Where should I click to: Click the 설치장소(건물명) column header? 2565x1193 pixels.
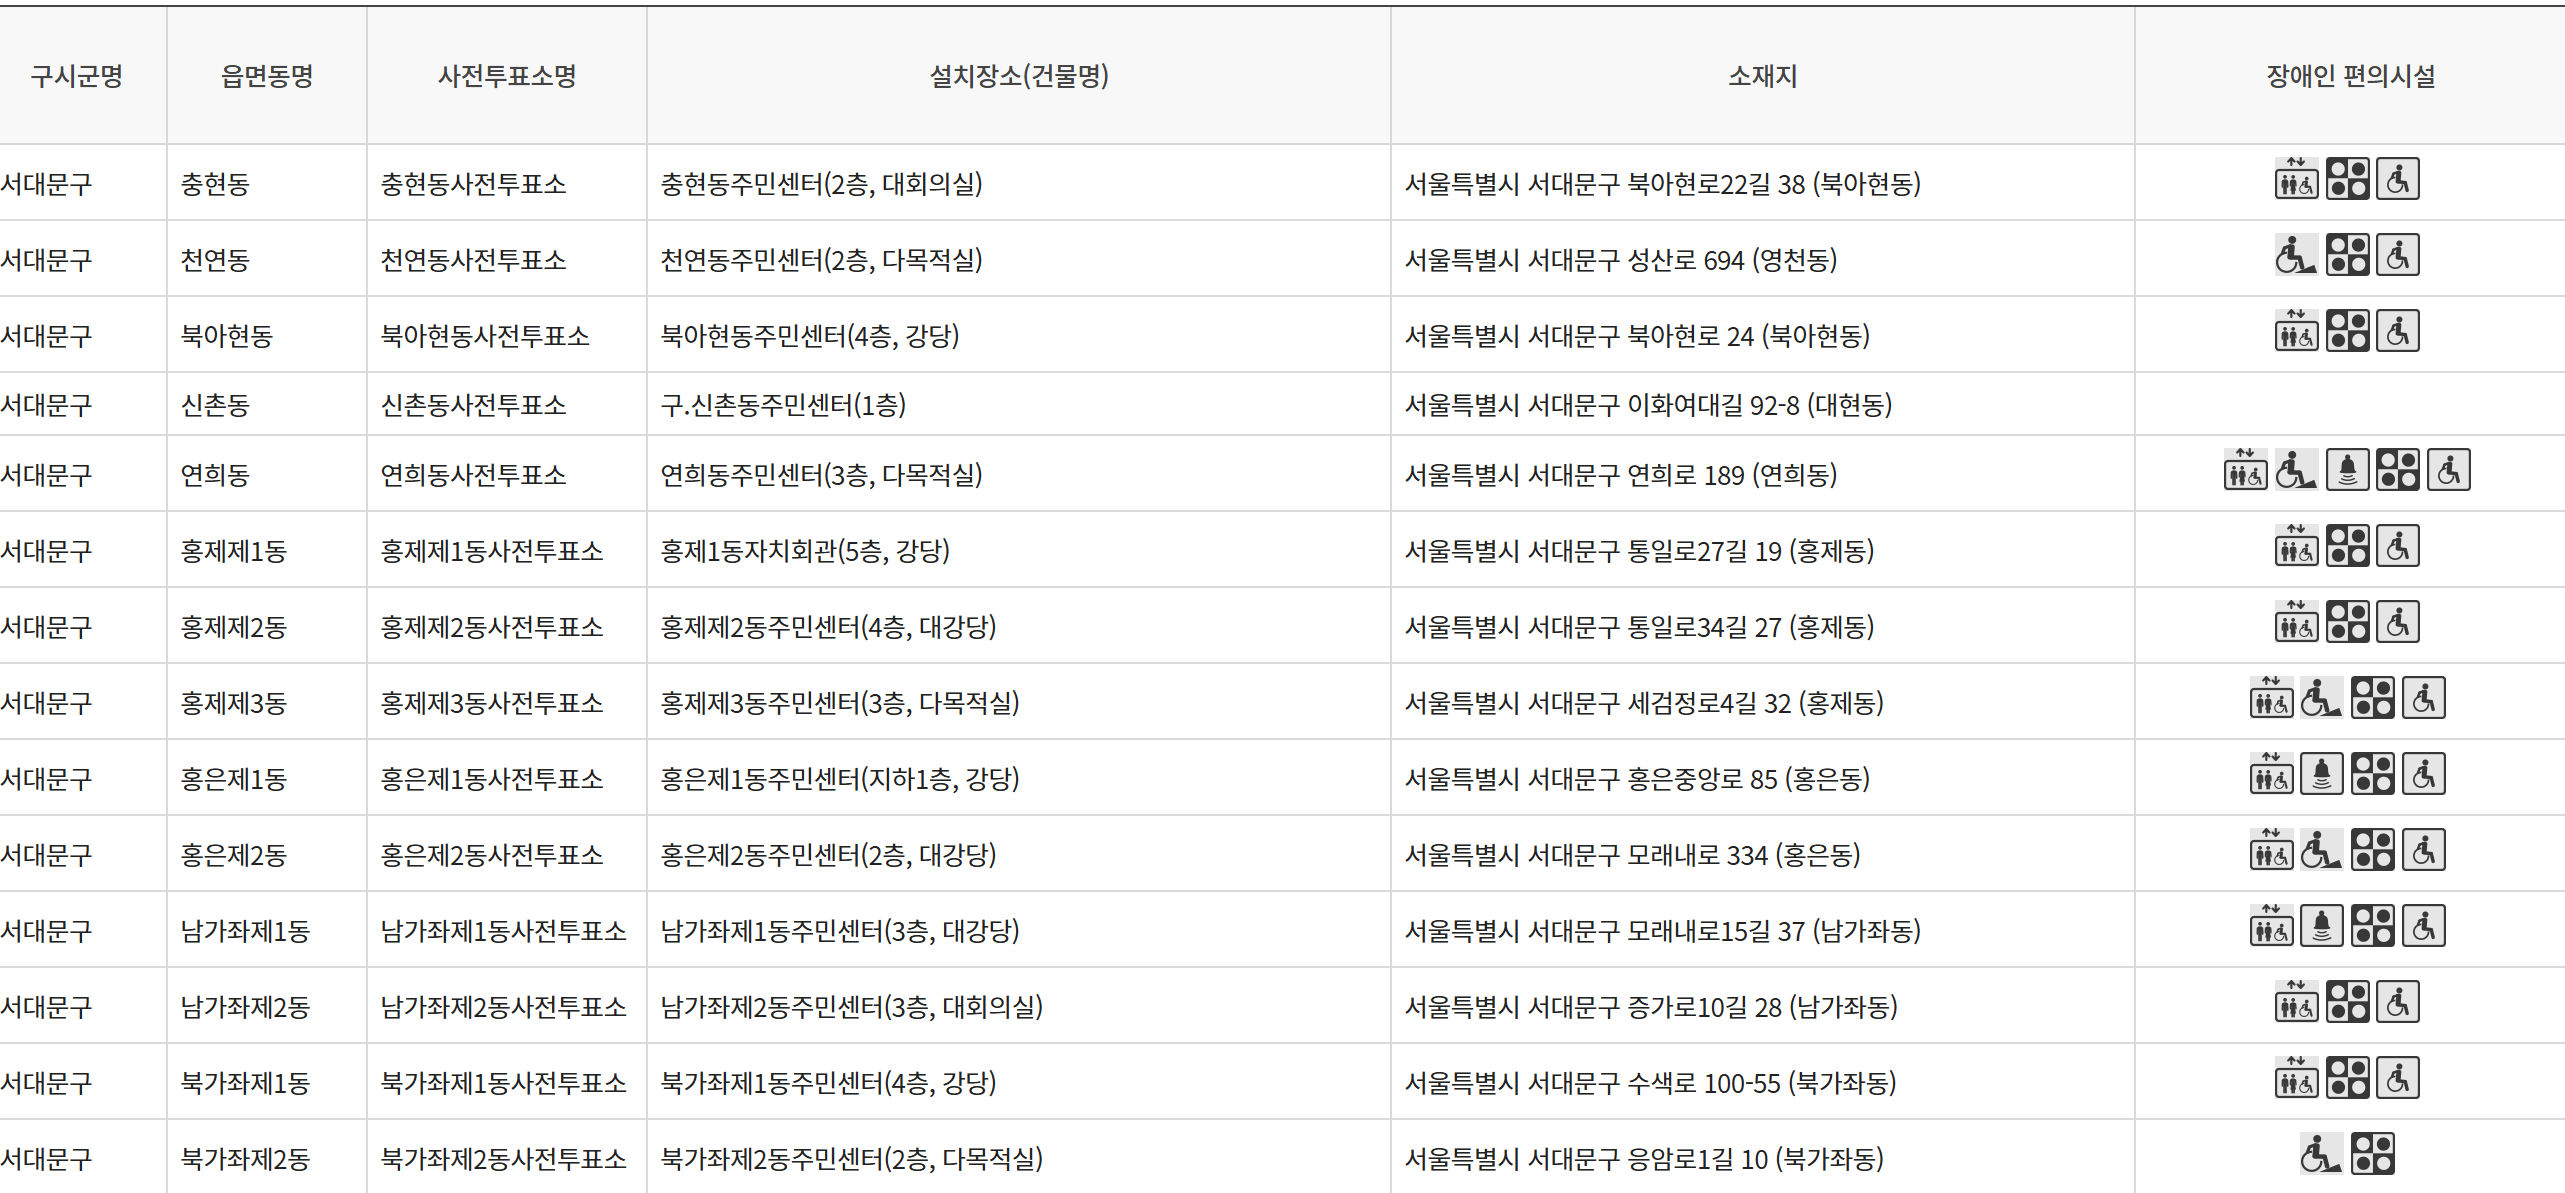1018,76
